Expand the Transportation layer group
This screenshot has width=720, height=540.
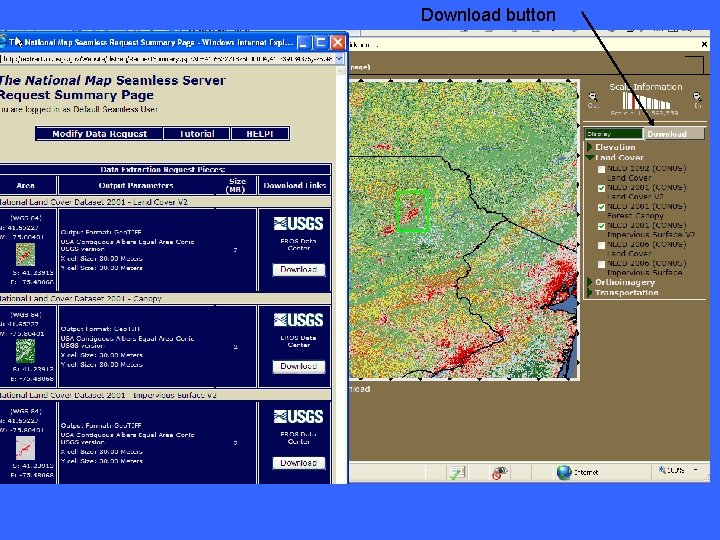click(x=590, y=292)
